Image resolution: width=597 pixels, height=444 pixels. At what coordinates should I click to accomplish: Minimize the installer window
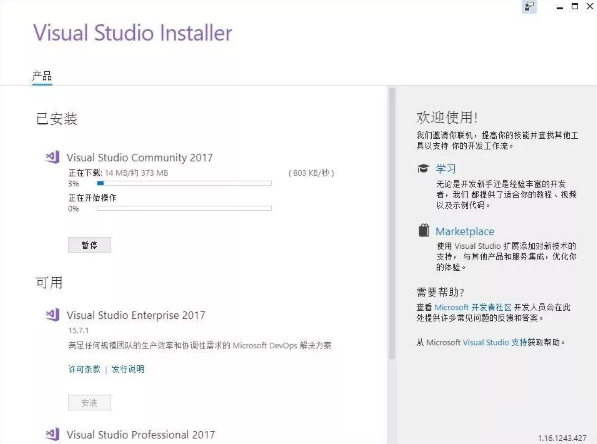pos(560,7)
